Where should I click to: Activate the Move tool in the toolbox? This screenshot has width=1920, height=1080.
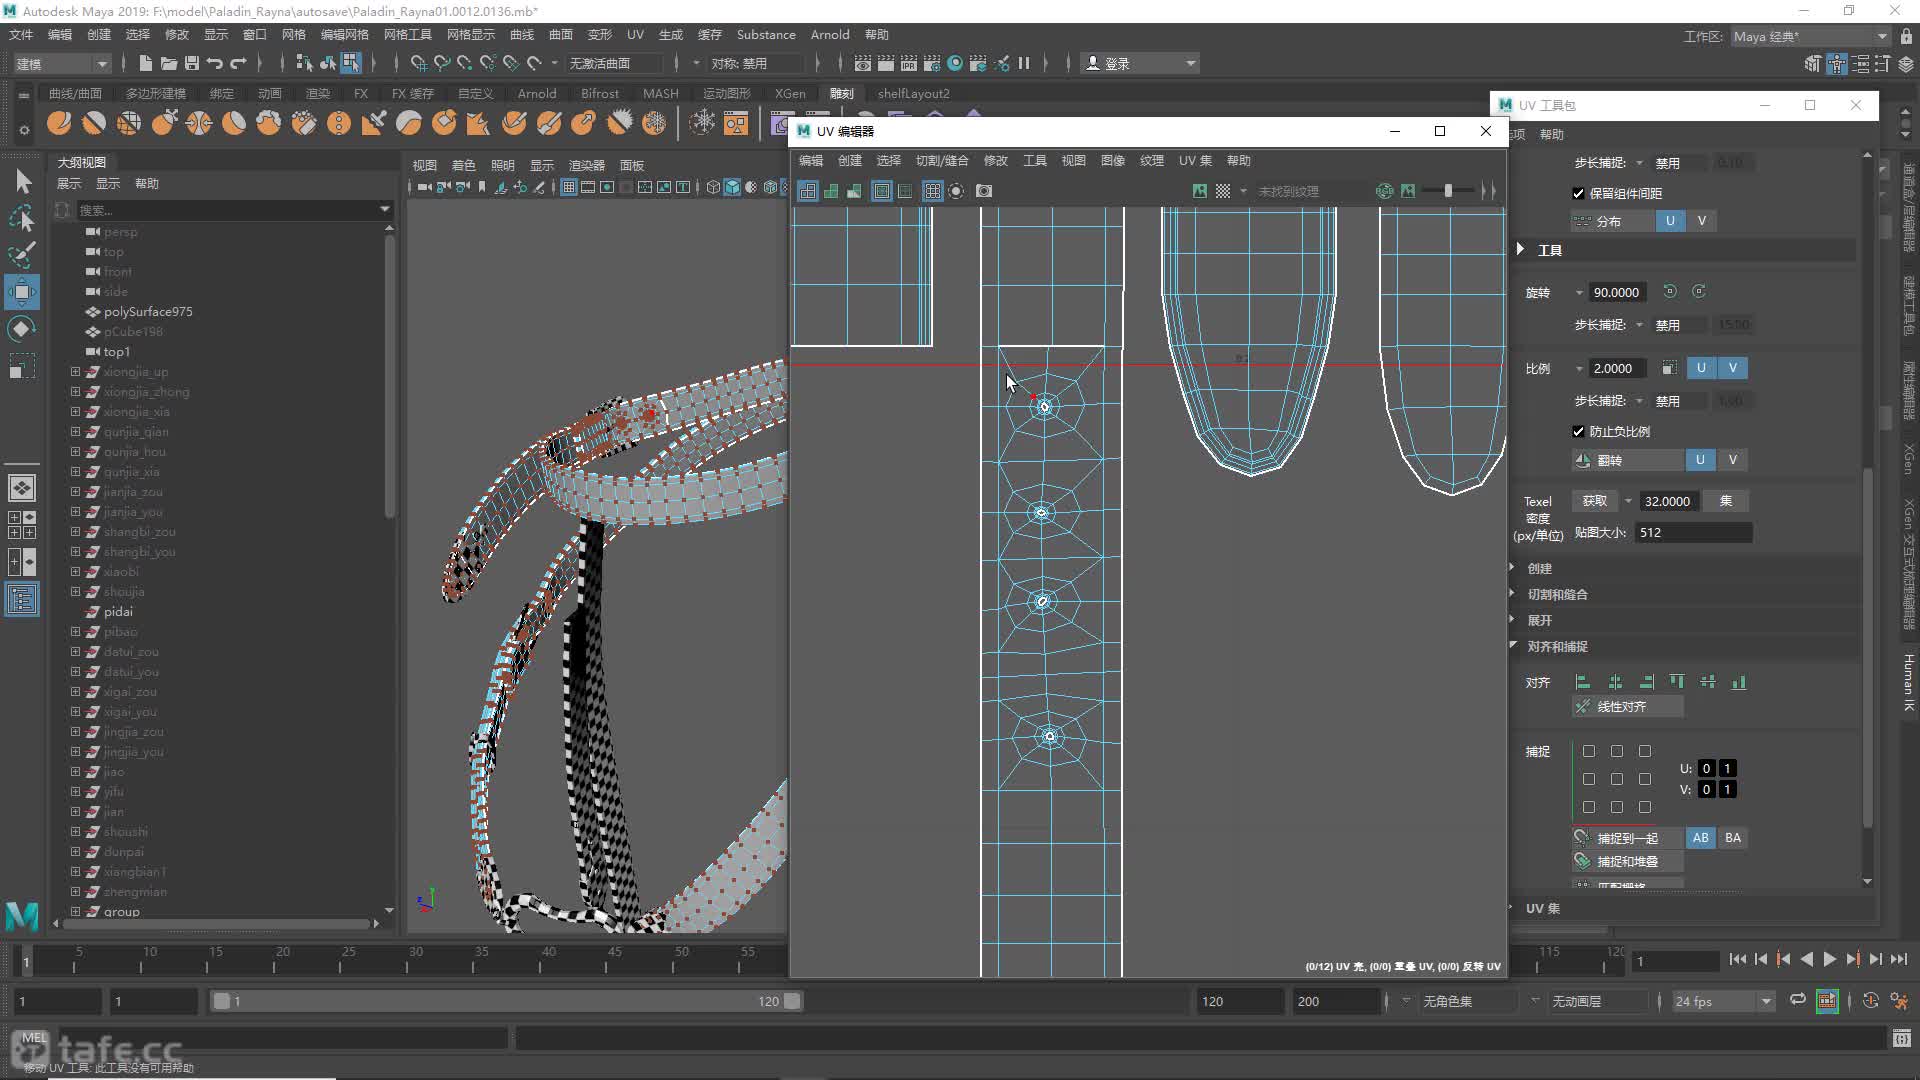click(x=22, y=292)
